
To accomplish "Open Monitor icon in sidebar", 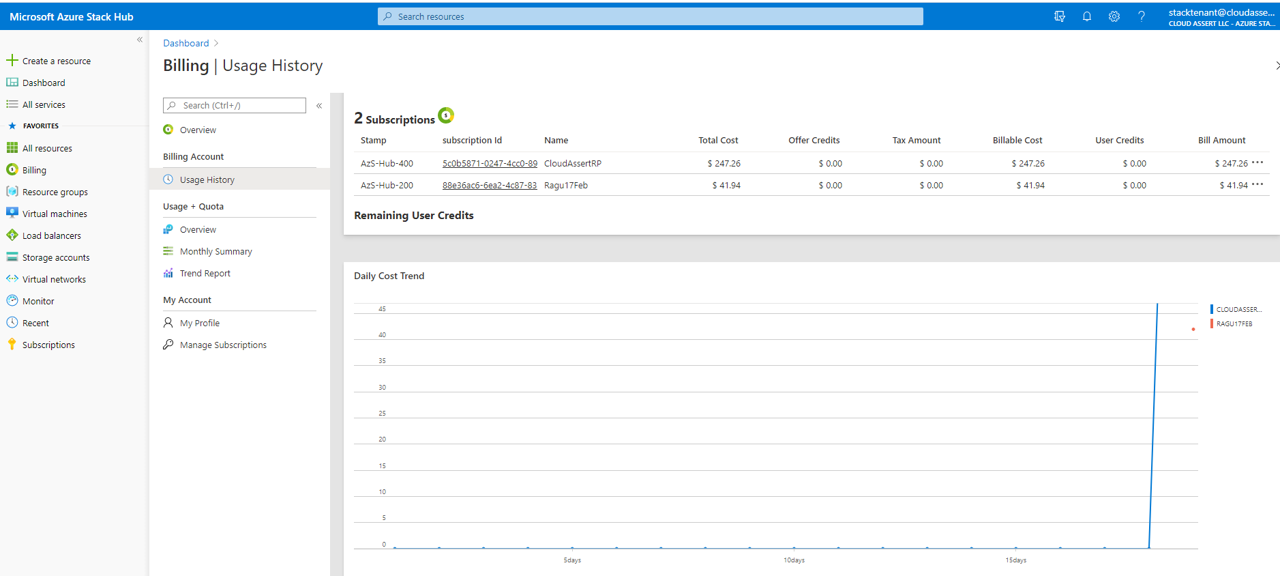I will pyautogui.click(x=12, y=301).
